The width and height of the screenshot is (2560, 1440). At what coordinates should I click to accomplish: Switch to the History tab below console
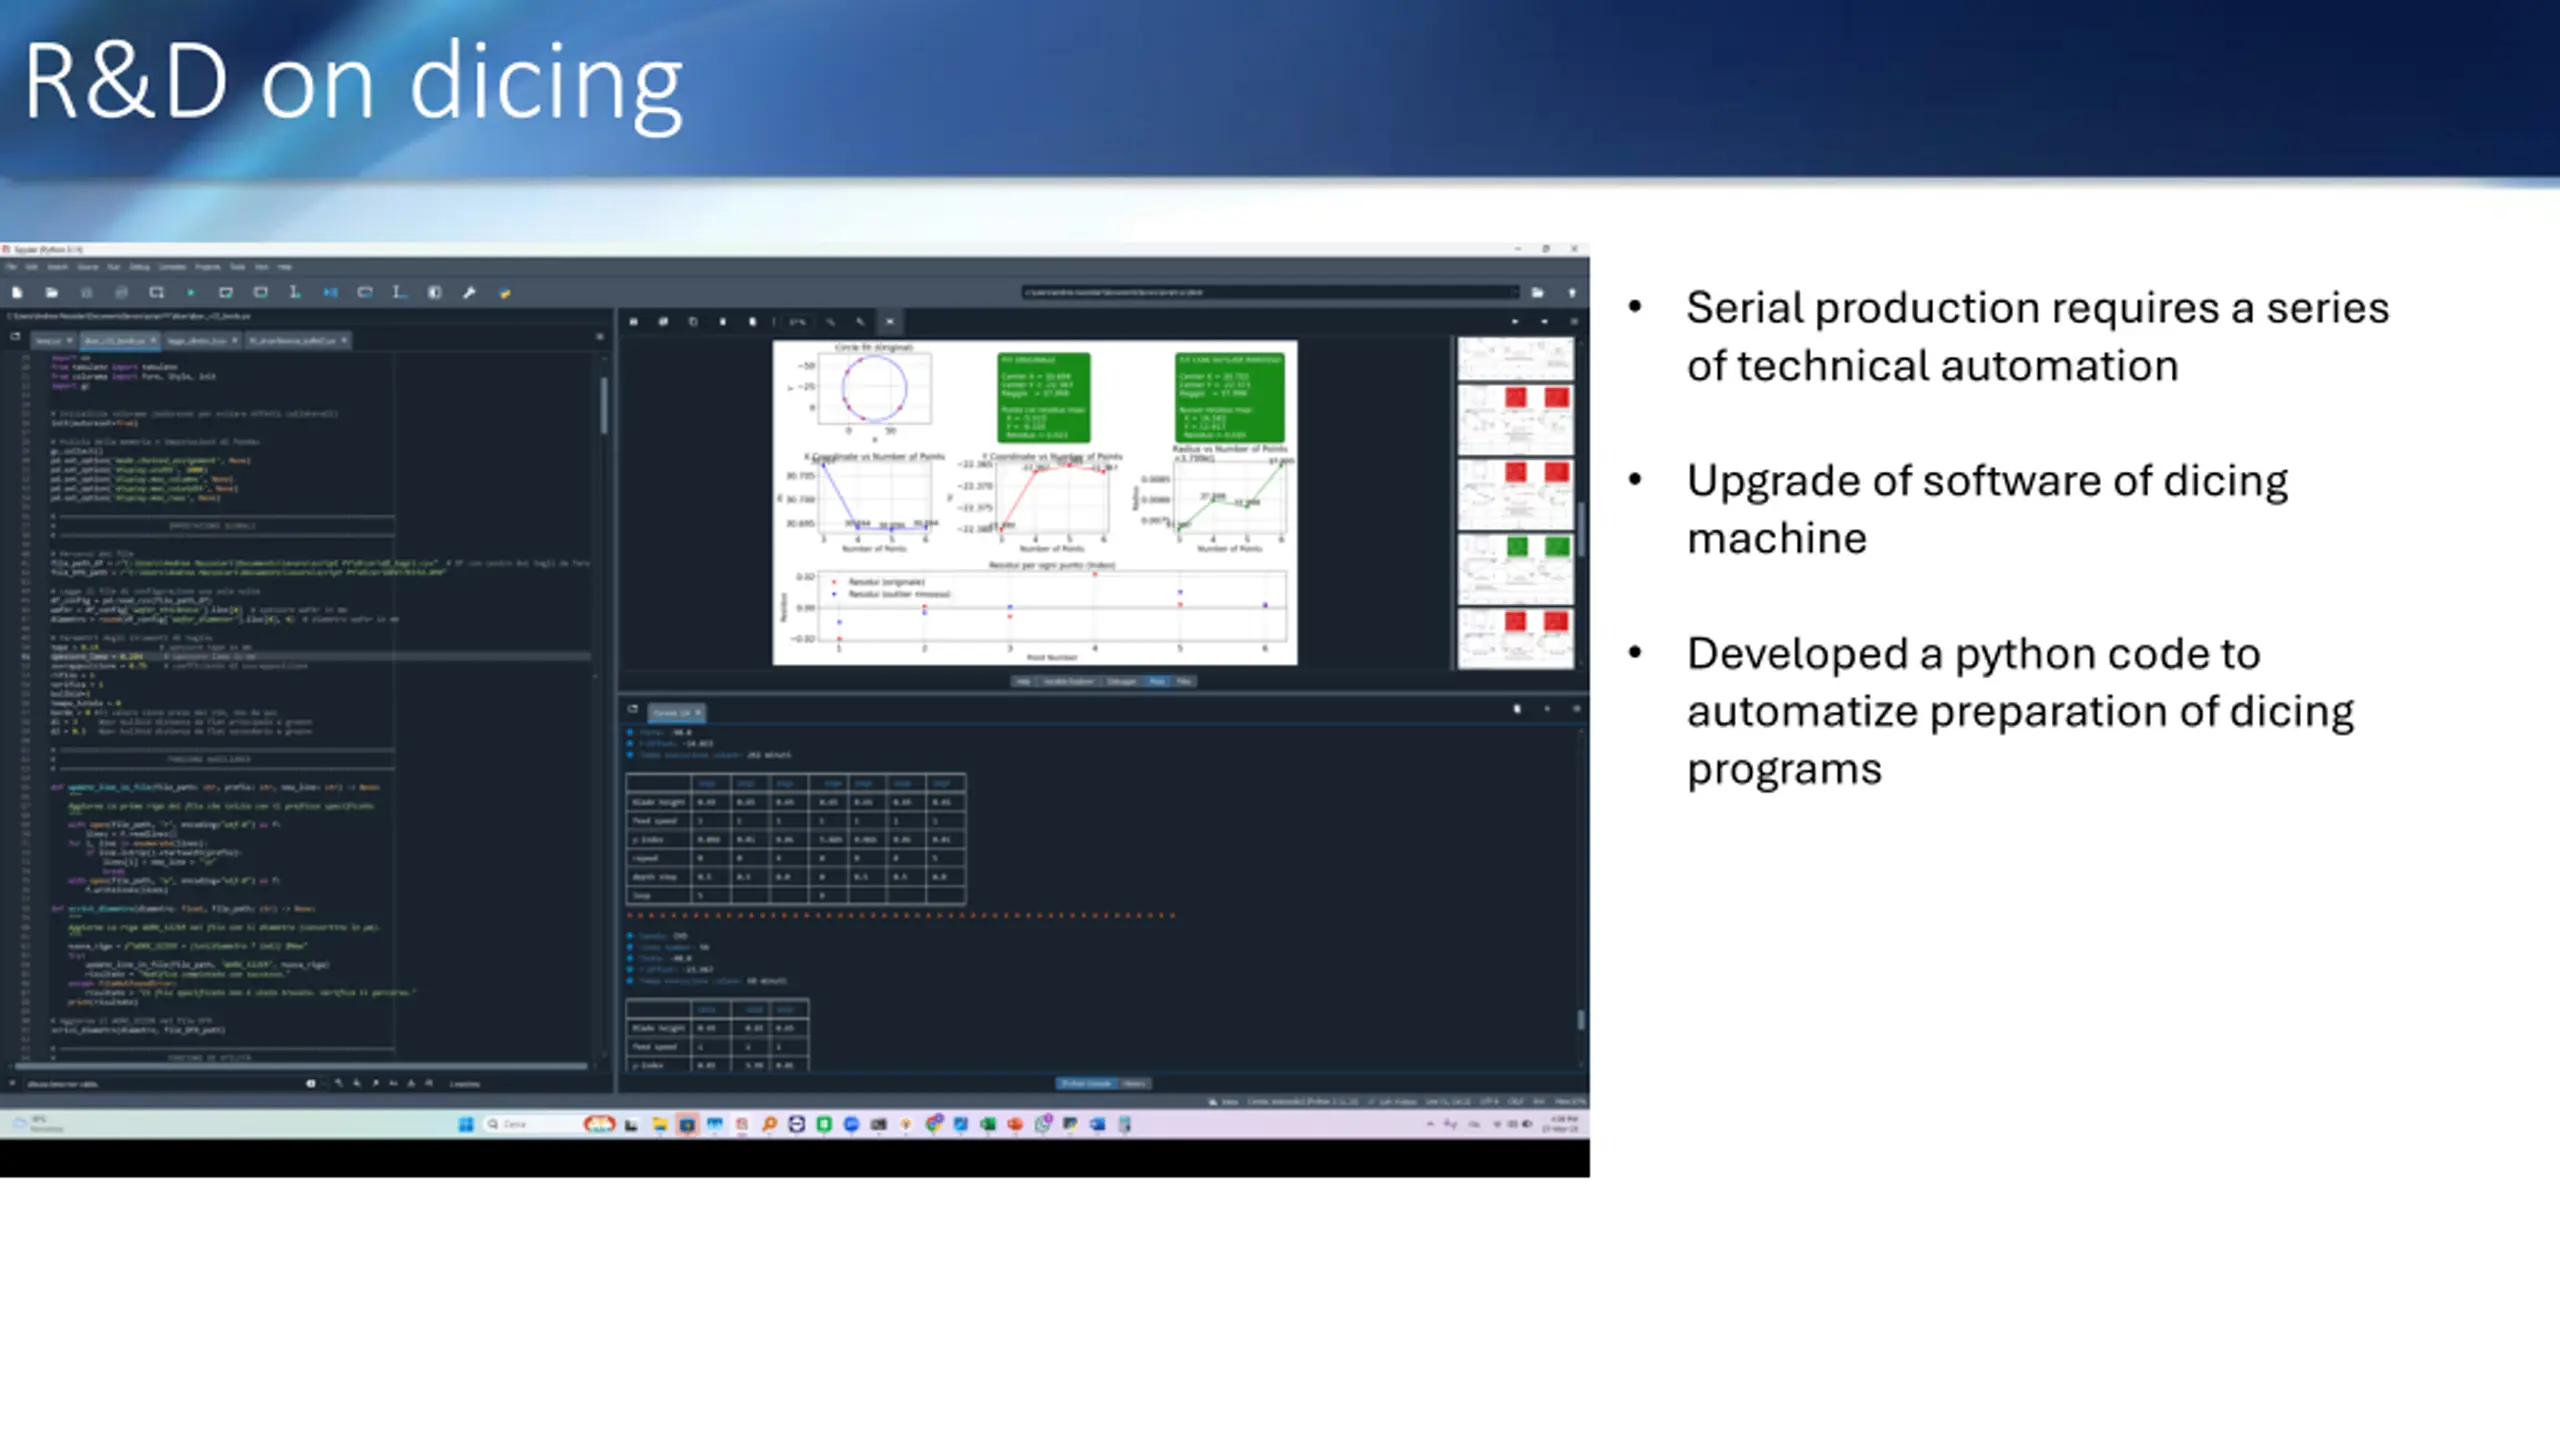pyautogui.click(x=1134, y=1084)
